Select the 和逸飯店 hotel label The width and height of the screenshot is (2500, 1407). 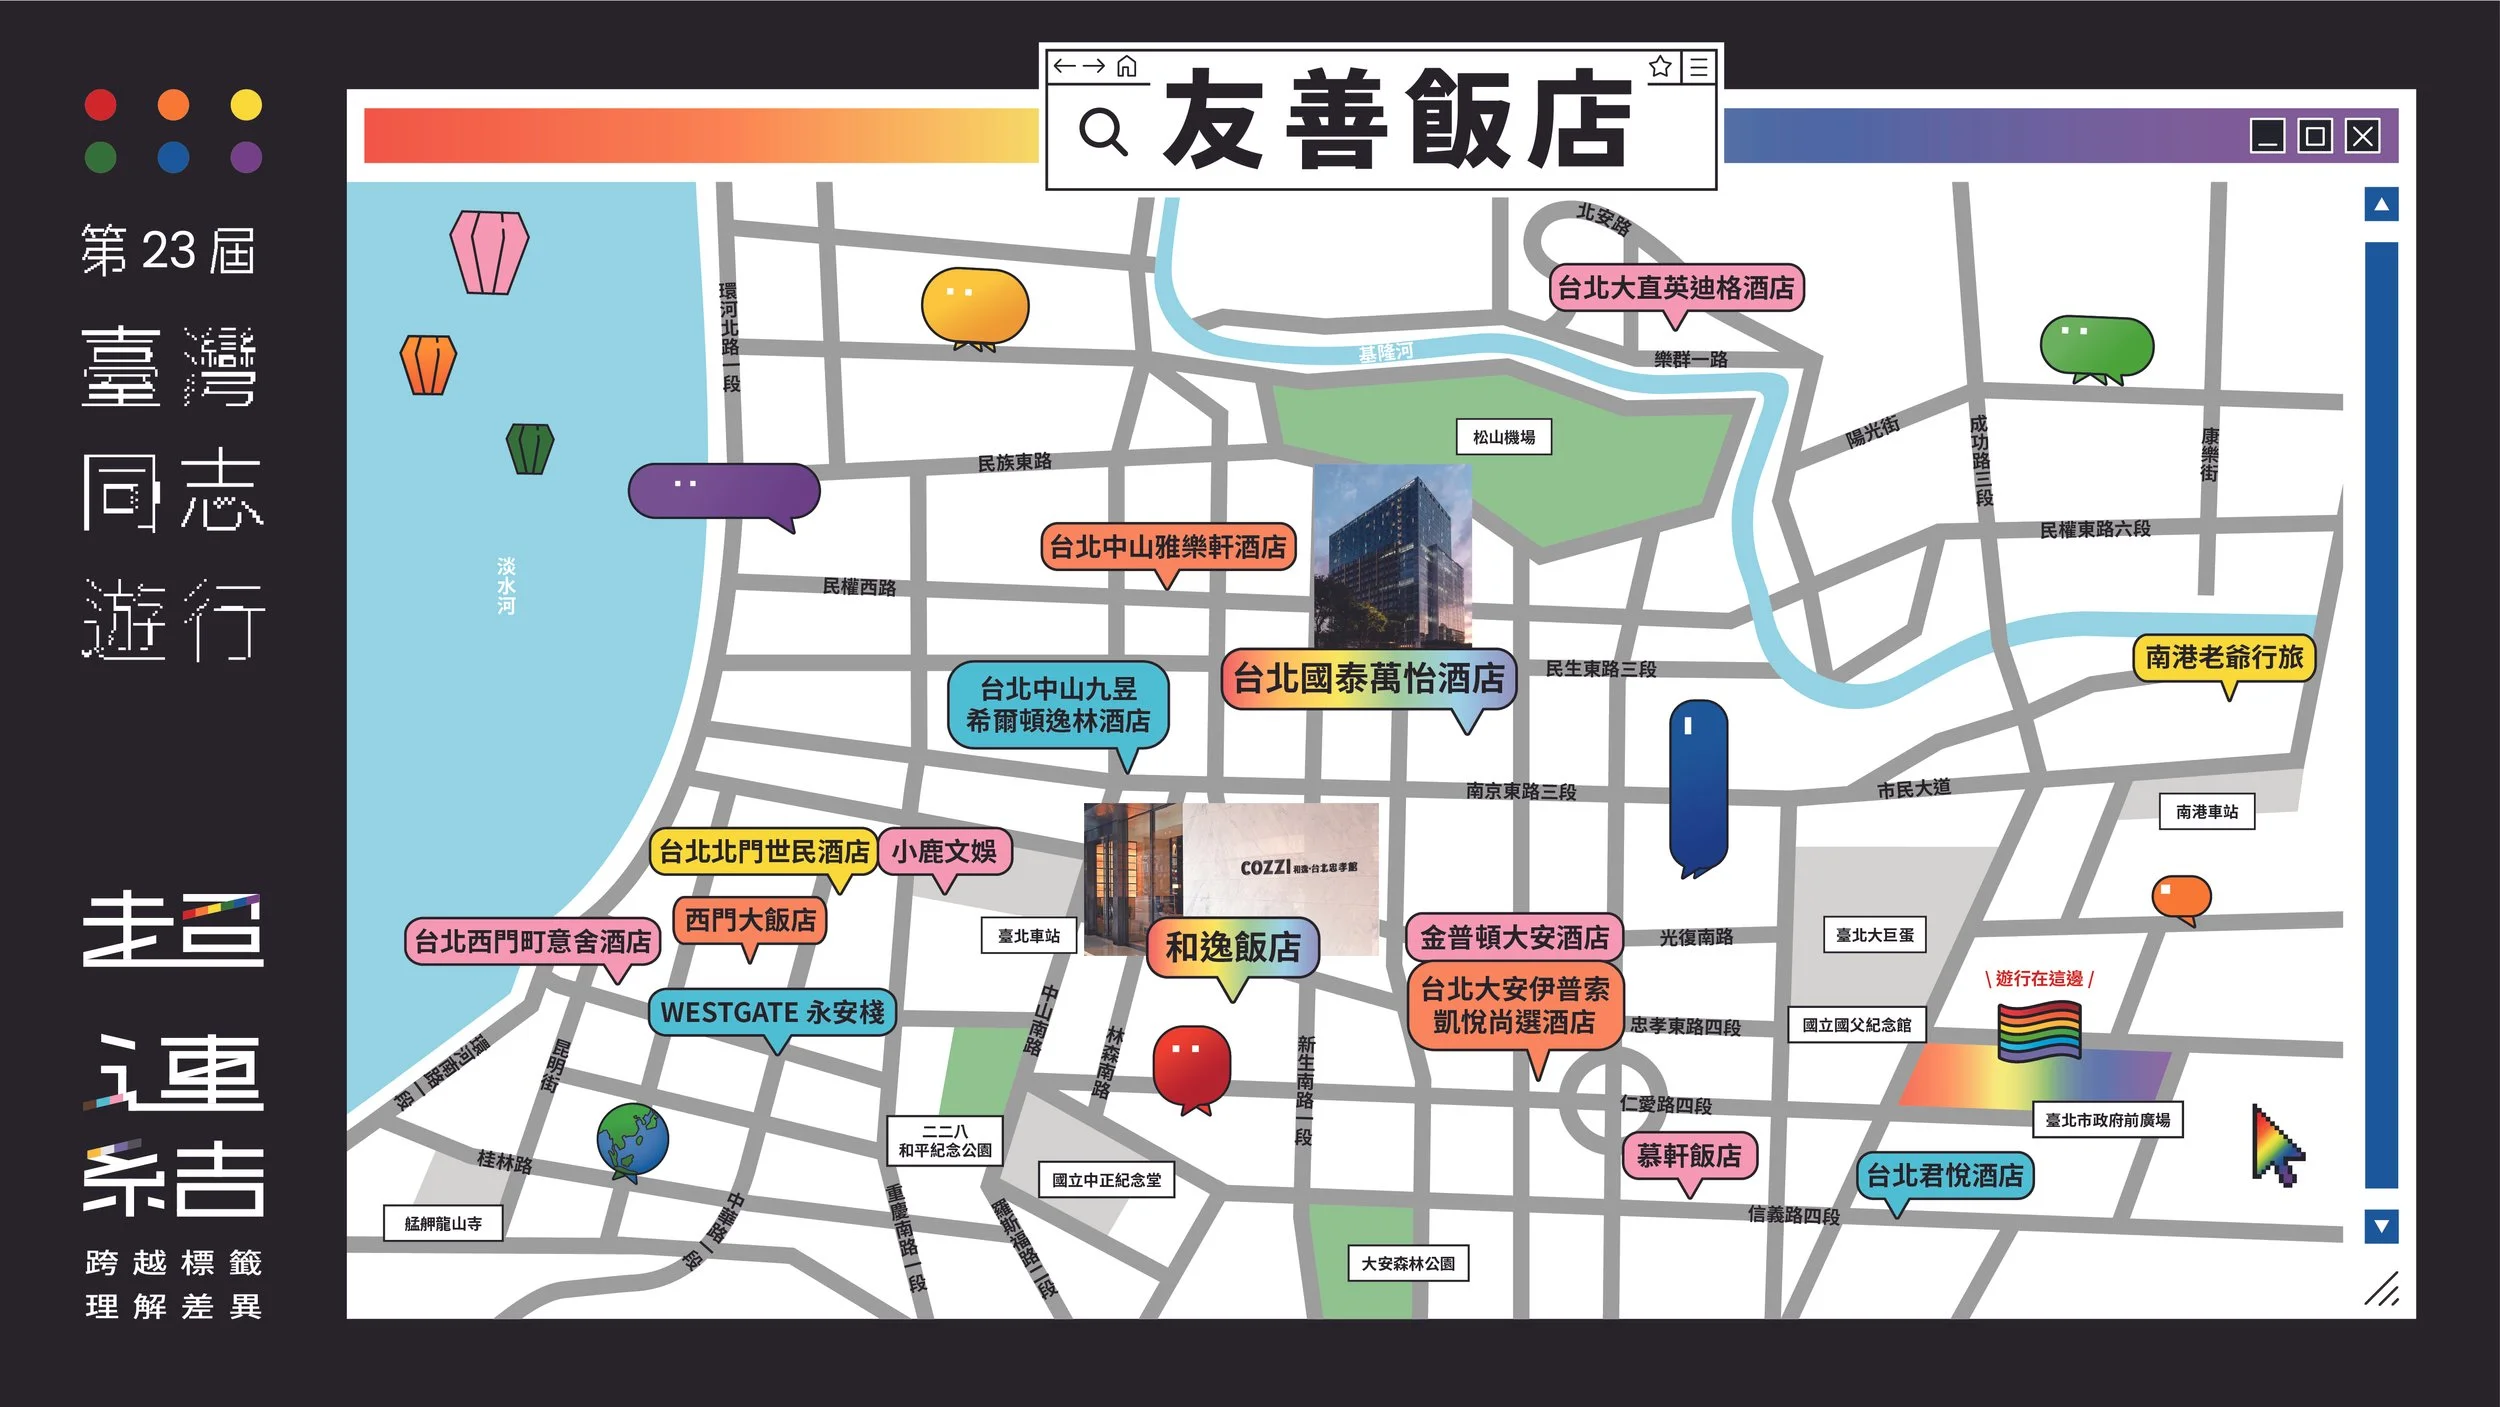click(1233, 946)
